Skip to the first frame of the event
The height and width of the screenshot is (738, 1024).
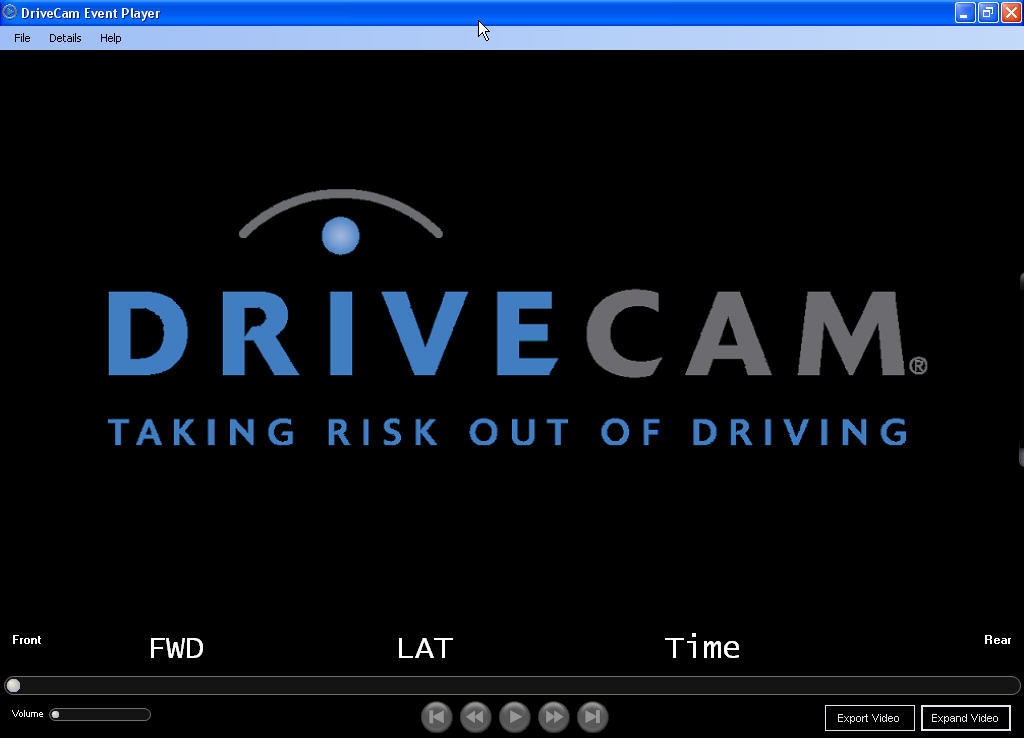436,717
